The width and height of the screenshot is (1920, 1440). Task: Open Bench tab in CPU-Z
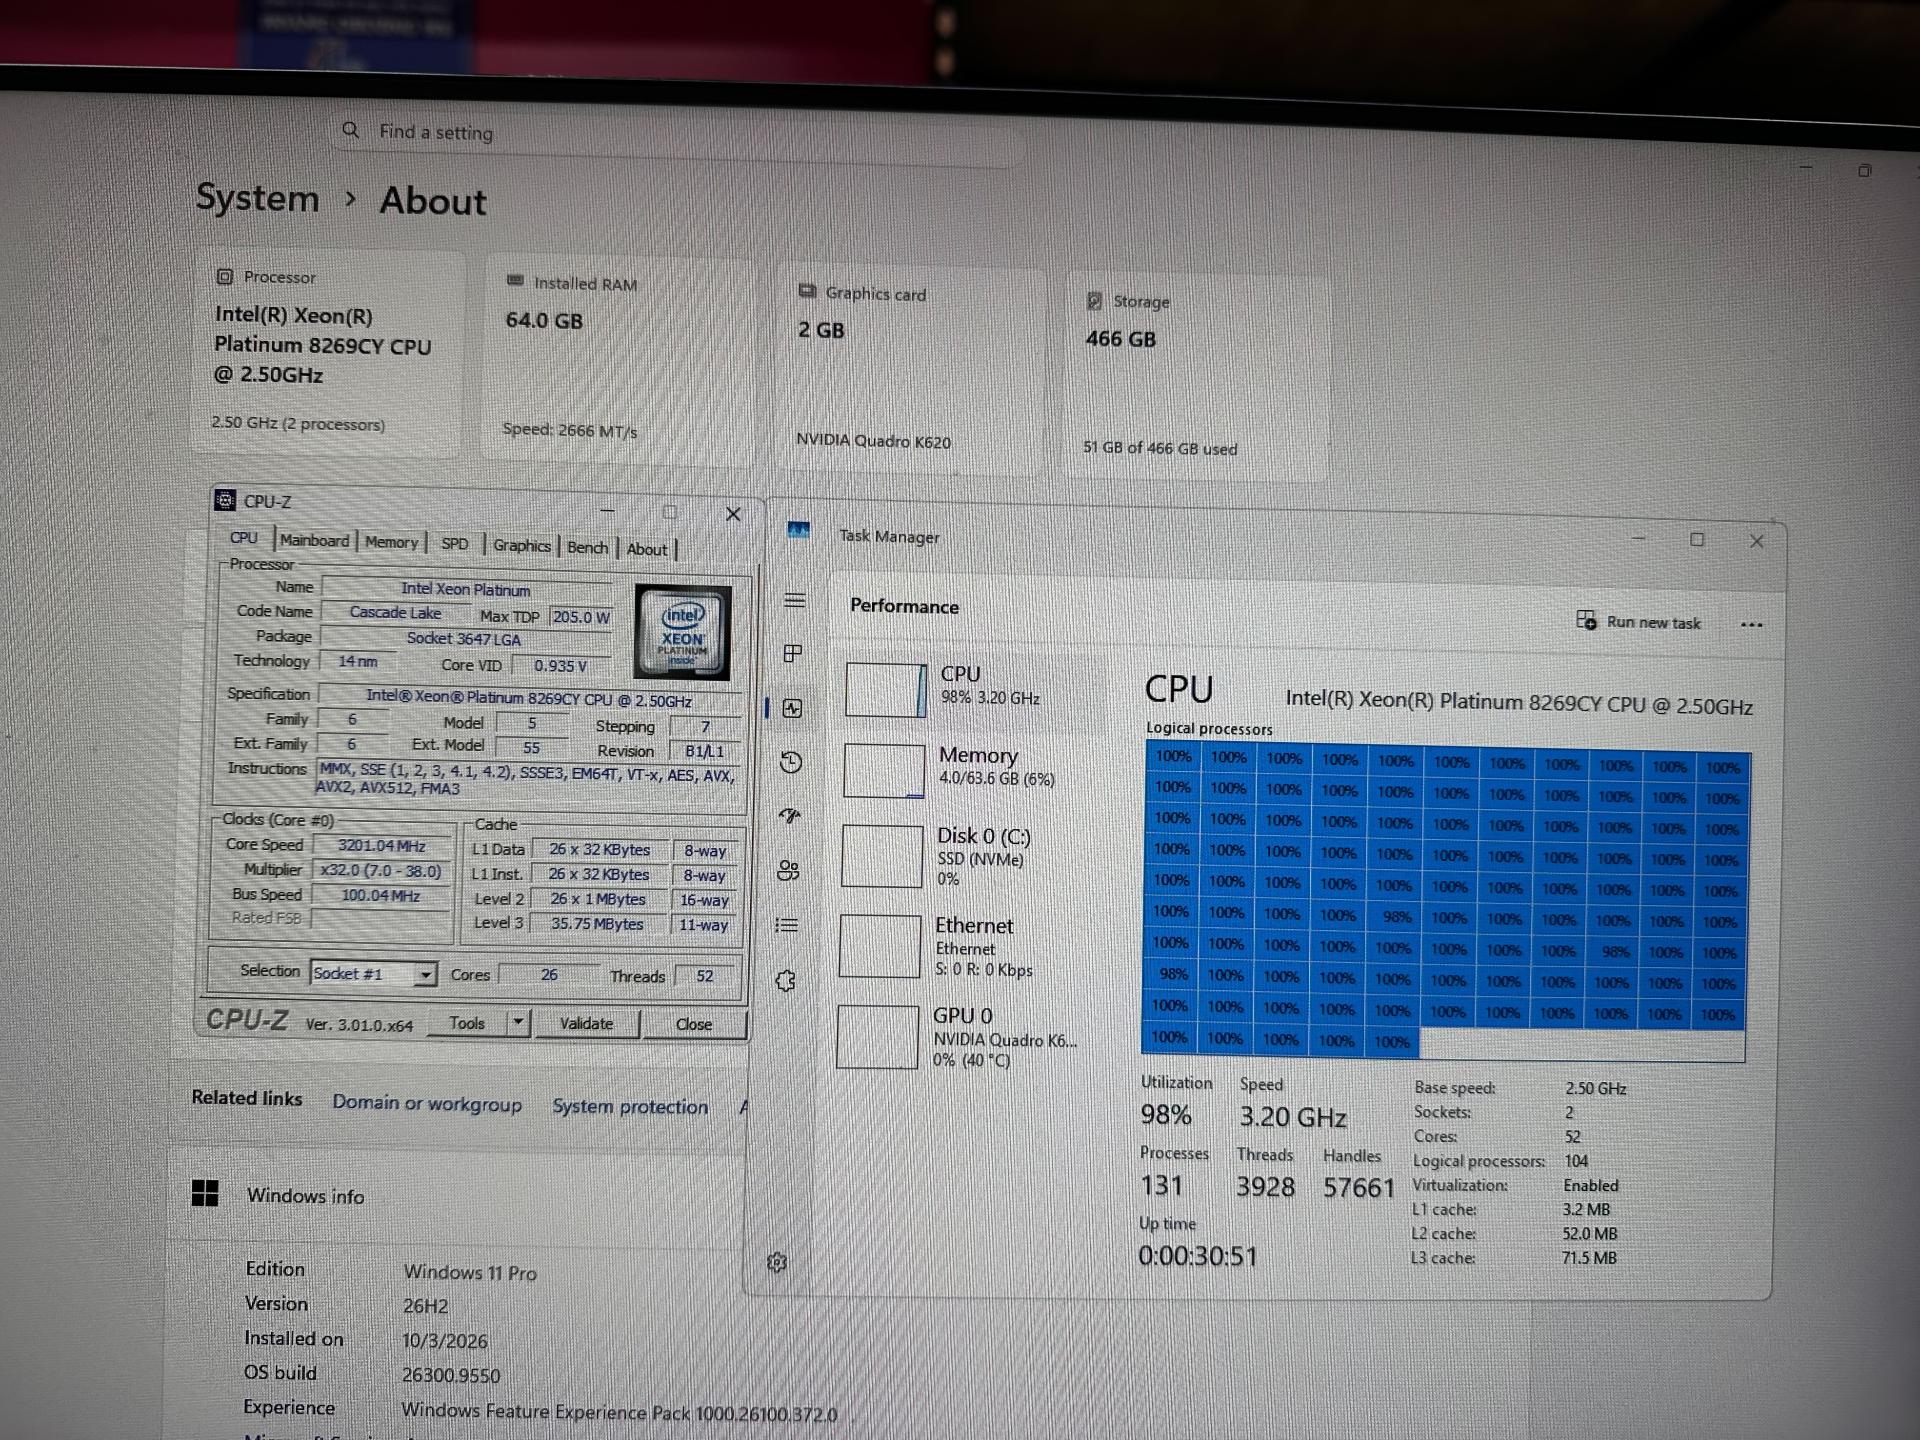point(587,547)
